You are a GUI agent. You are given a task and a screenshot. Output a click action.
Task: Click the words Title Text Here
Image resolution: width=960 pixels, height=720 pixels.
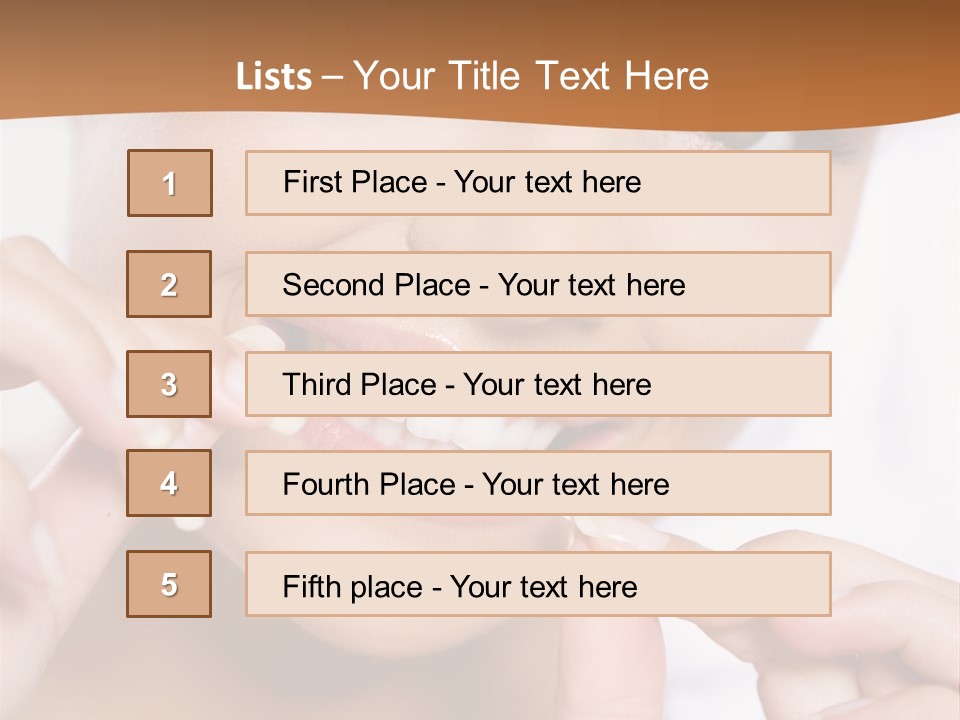tap(579, 76)
